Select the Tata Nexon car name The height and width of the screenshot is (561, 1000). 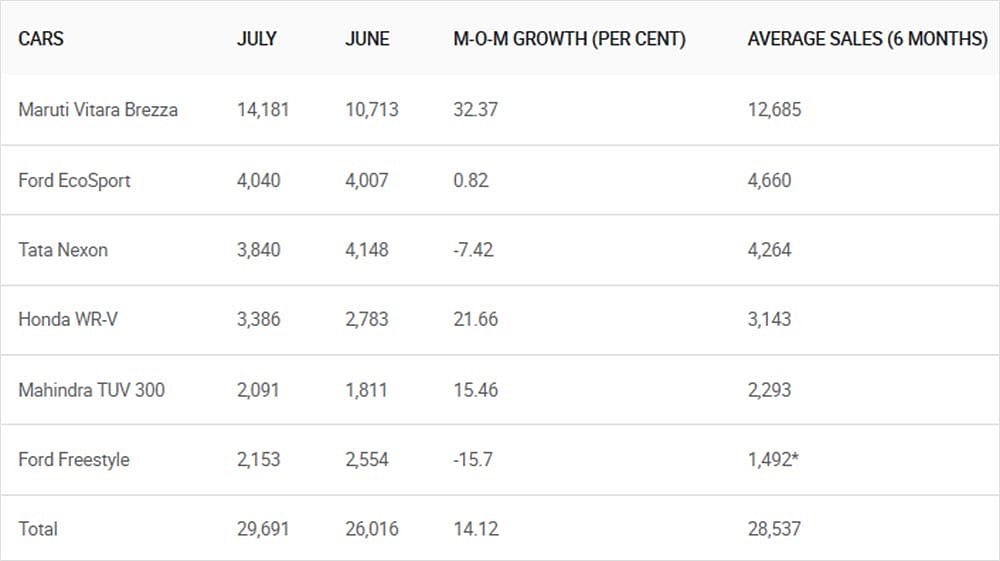63,250
